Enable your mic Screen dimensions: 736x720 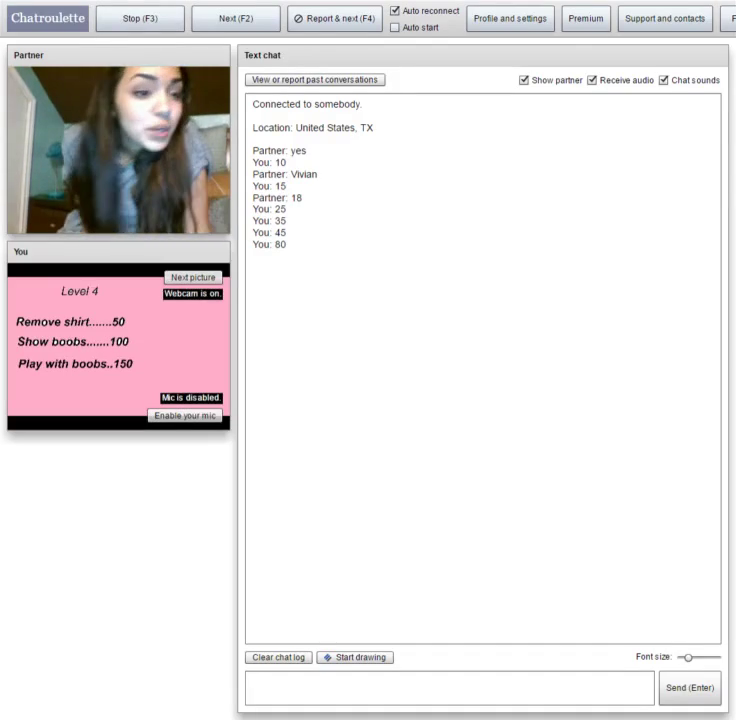pyautogui.click(x=185, y=415)
